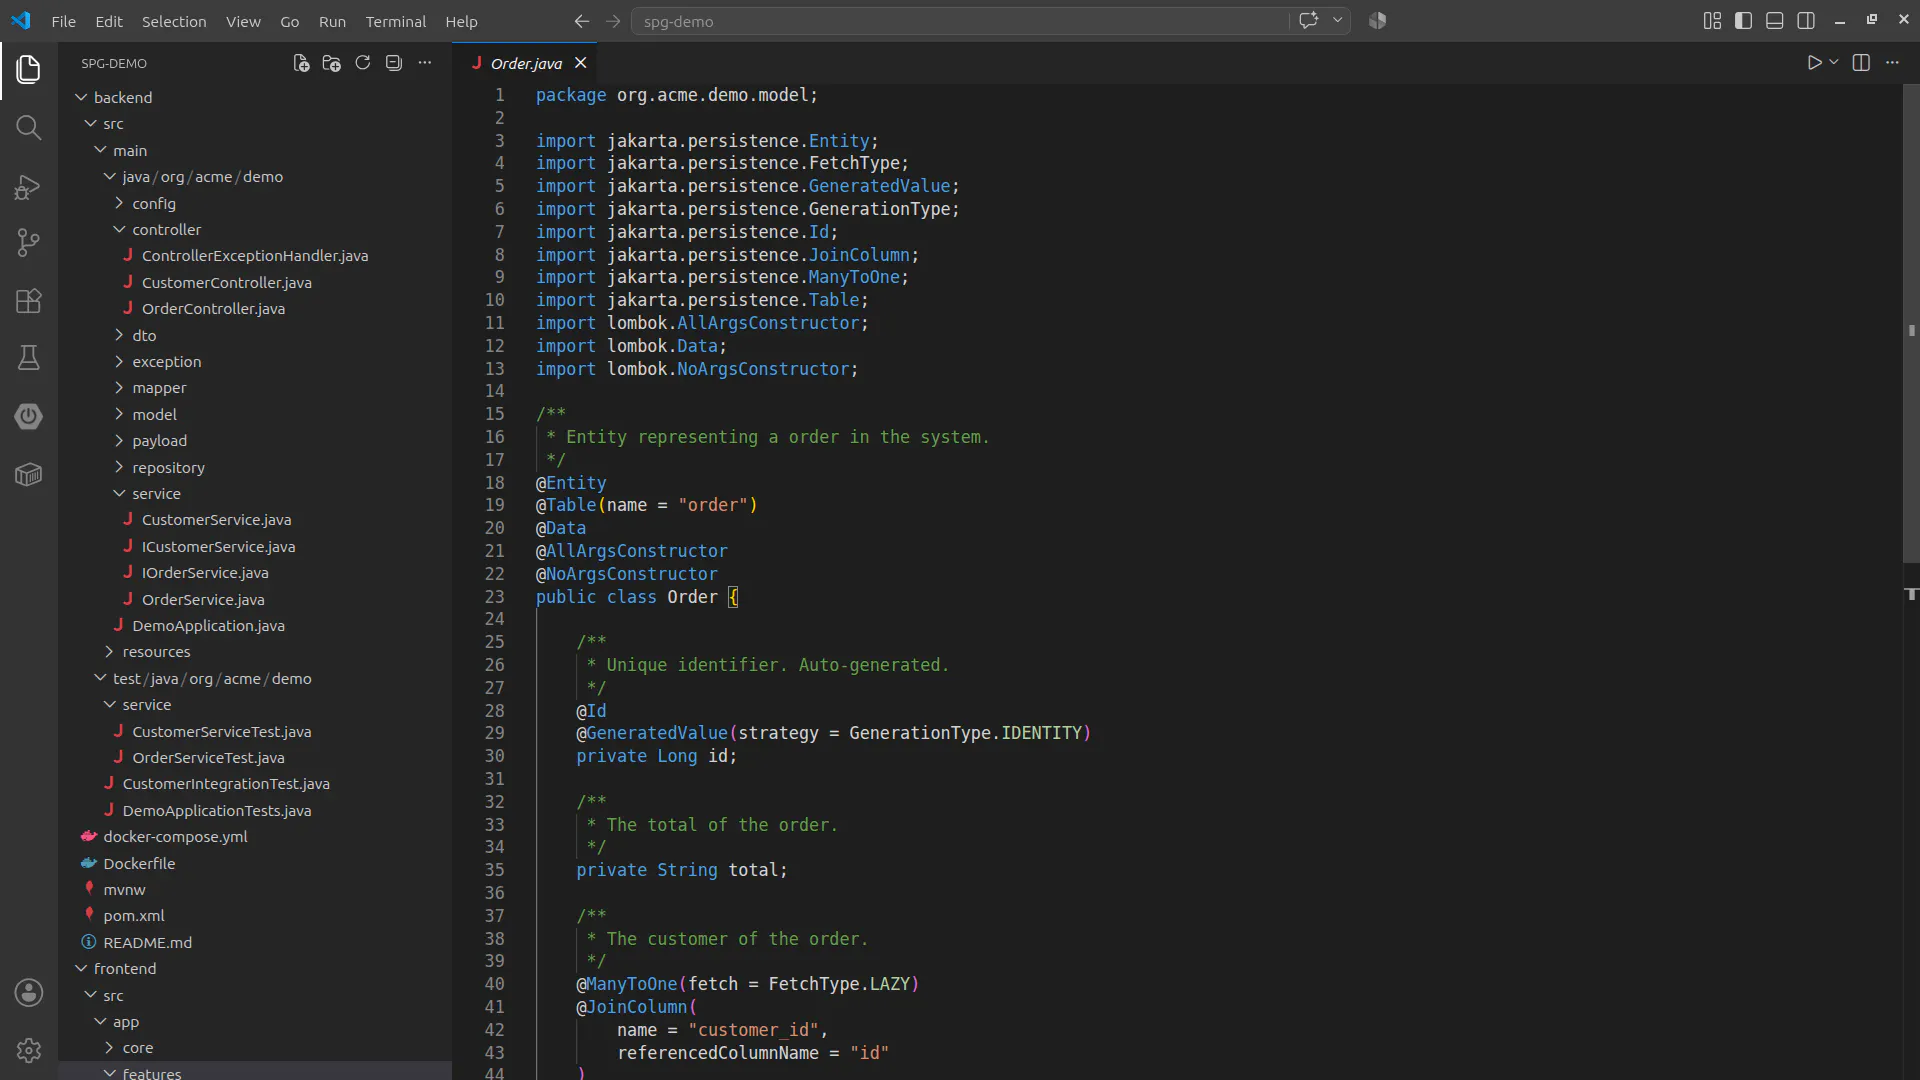
Task: Toggle the secondary side bar
Action: tap(1806, 21)
